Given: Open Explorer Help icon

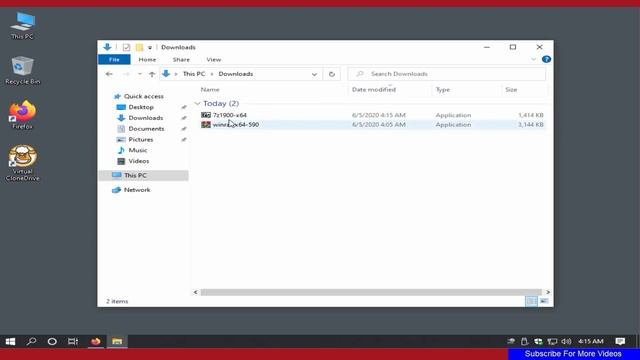Looking at the screenshot, I should pyautogui.click(x=546, y=60).
